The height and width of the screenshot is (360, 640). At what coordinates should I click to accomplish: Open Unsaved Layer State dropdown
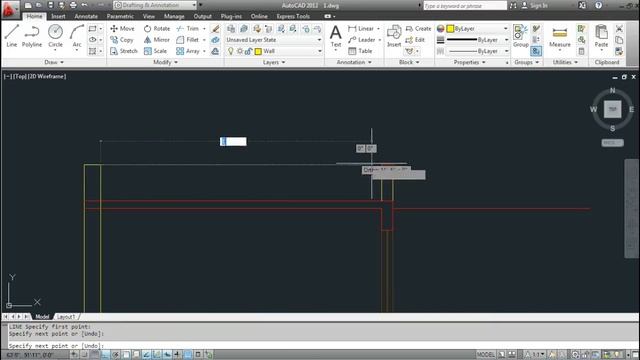tap(273, 40)
